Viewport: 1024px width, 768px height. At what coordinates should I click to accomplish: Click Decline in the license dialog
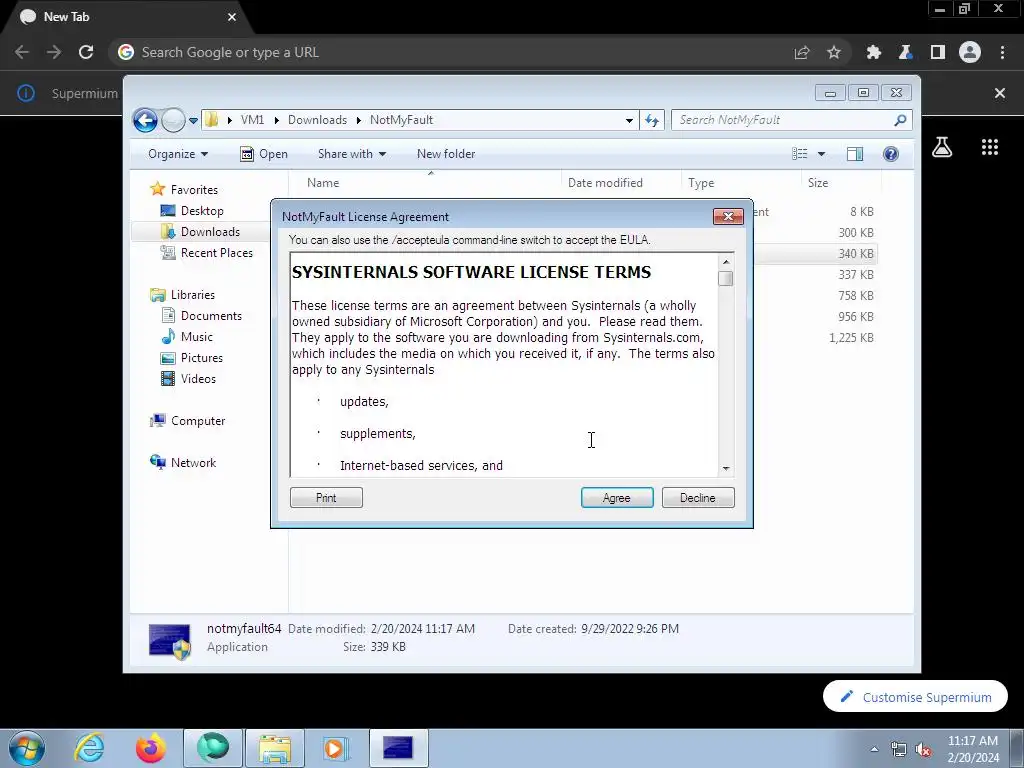697,498
